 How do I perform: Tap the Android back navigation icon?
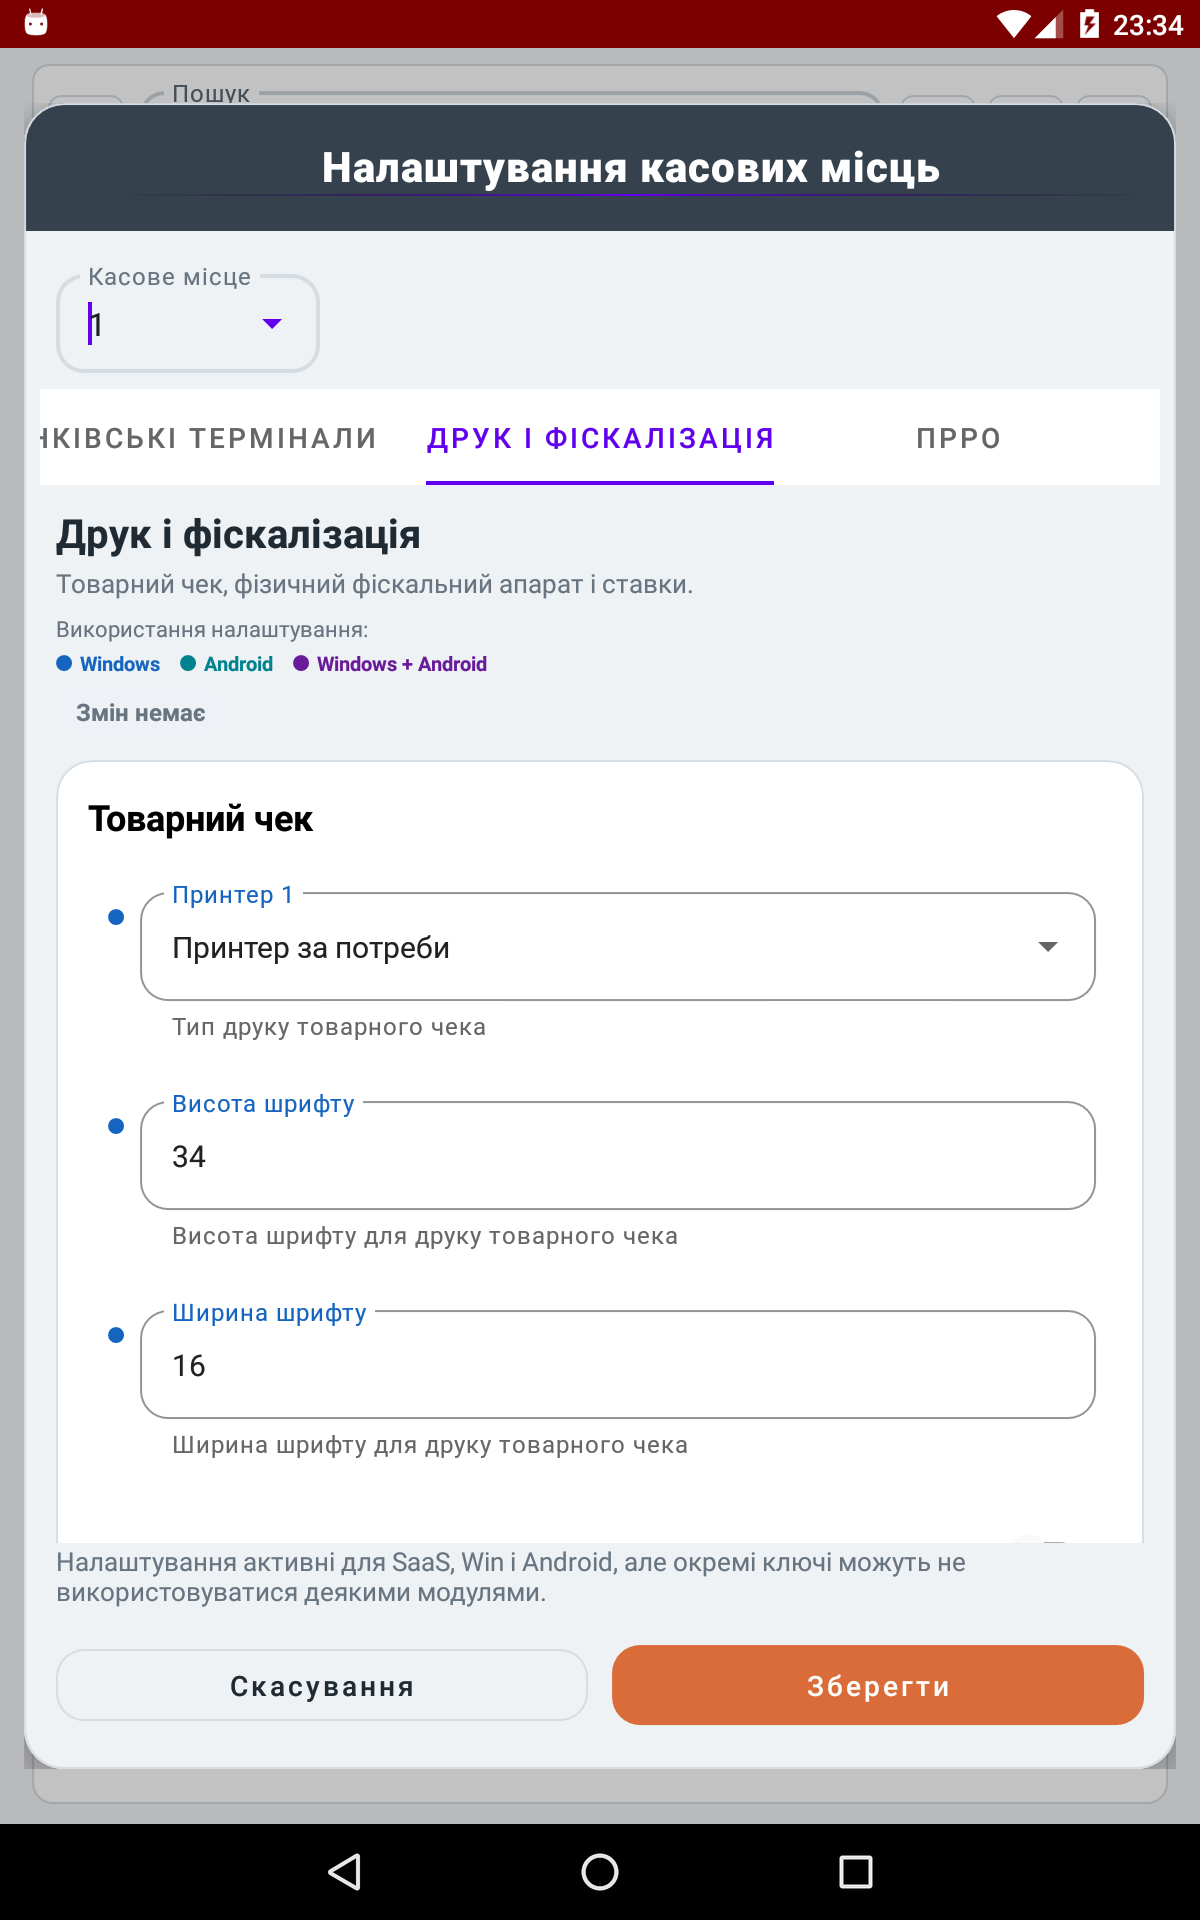pyautogui.click(x=345, y=1871)
